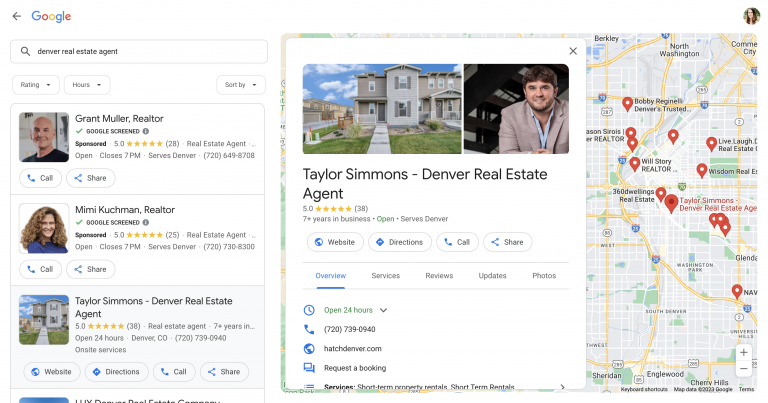The width and height of the screenshot is (768, 403).
Task: Visit the hatchdenver.com website link
Action: [353, 348]
